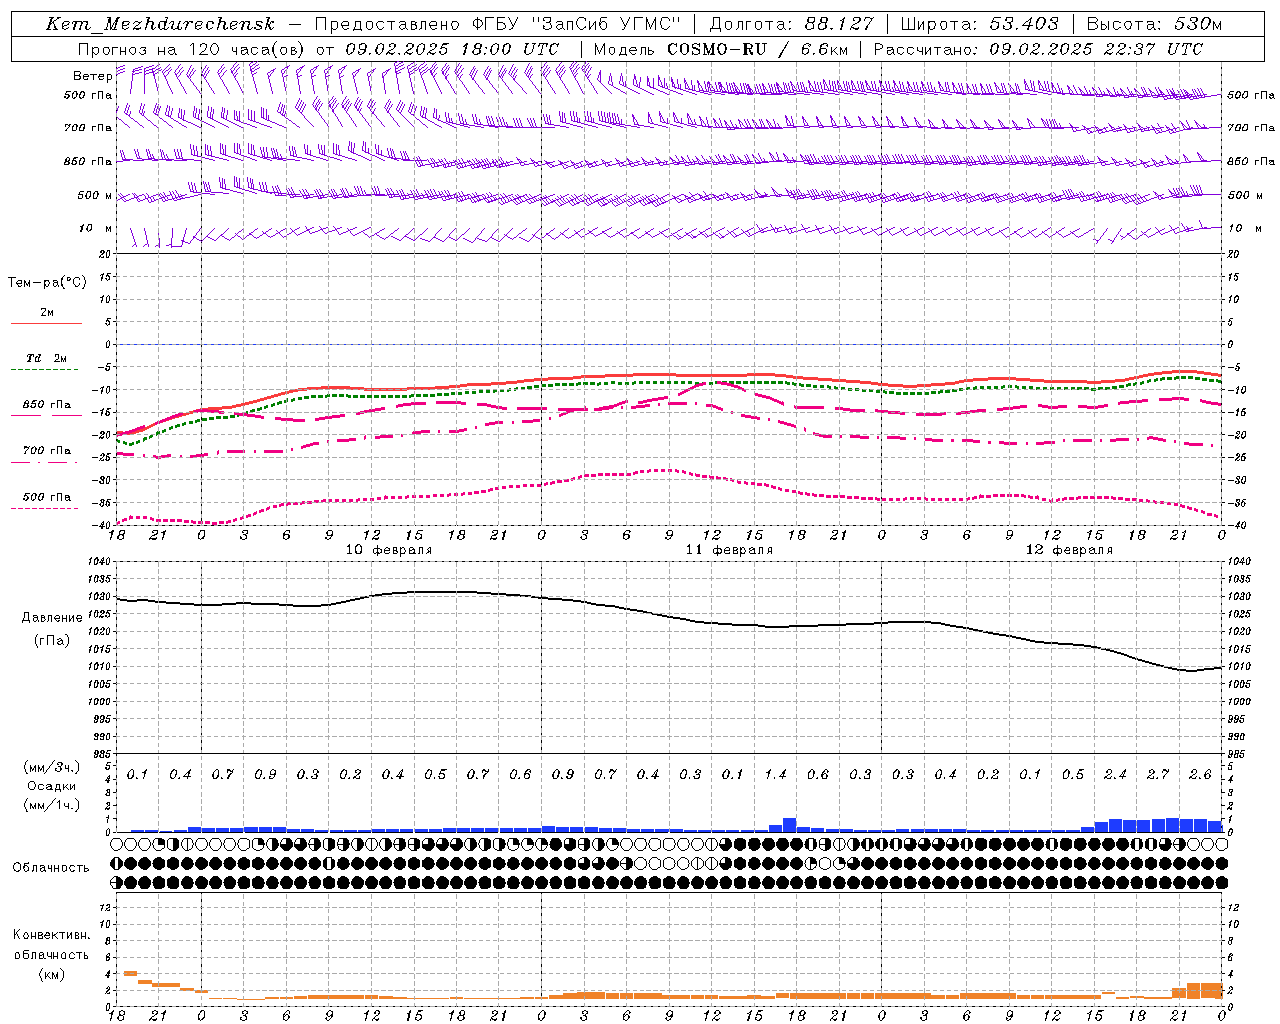This screenshot has width=1280, height=1024.
Task: Click the precipitation value 2.6
Action: [x=1200, y=774]
